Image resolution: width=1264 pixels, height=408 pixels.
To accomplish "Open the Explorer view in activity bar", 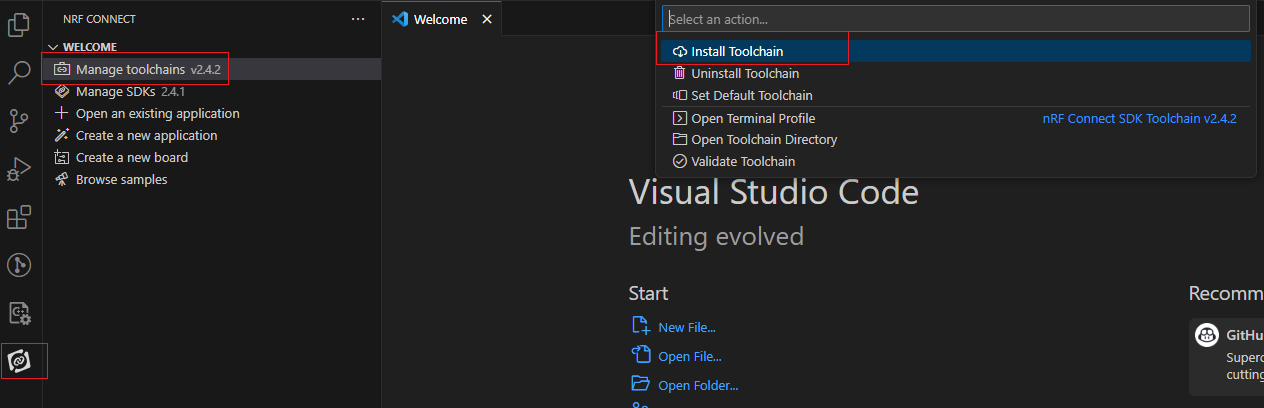I will click(x=19, y=23).
